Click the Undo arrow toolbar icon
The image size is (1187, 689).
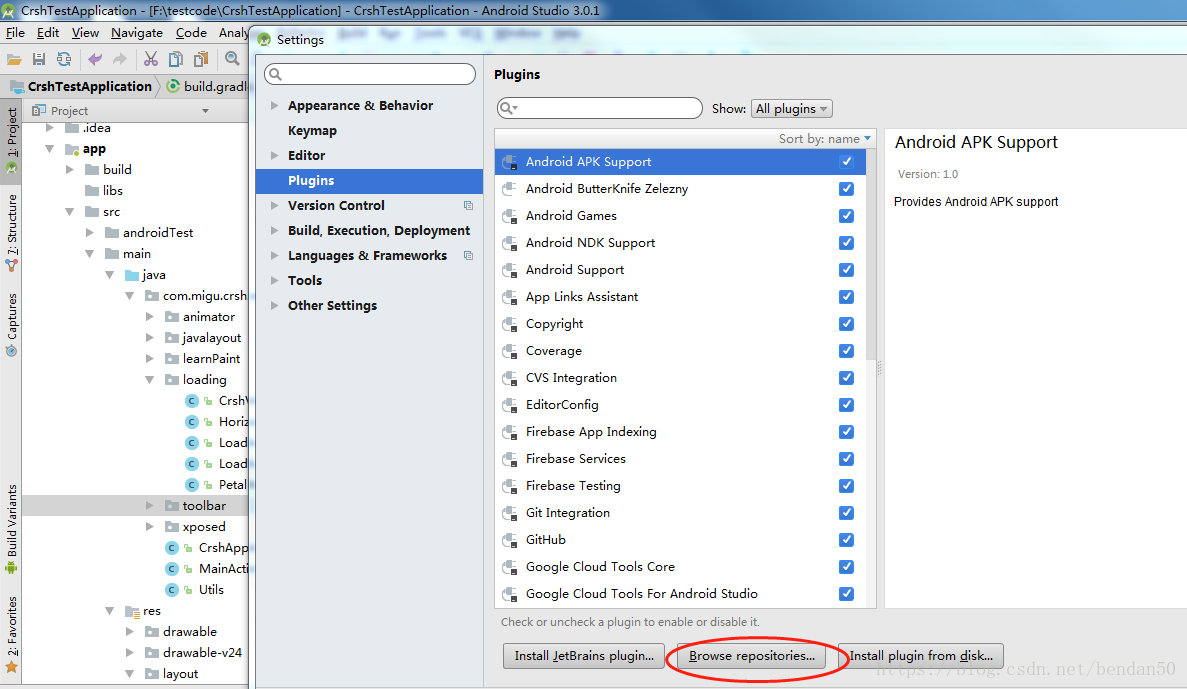coord(95,59)
